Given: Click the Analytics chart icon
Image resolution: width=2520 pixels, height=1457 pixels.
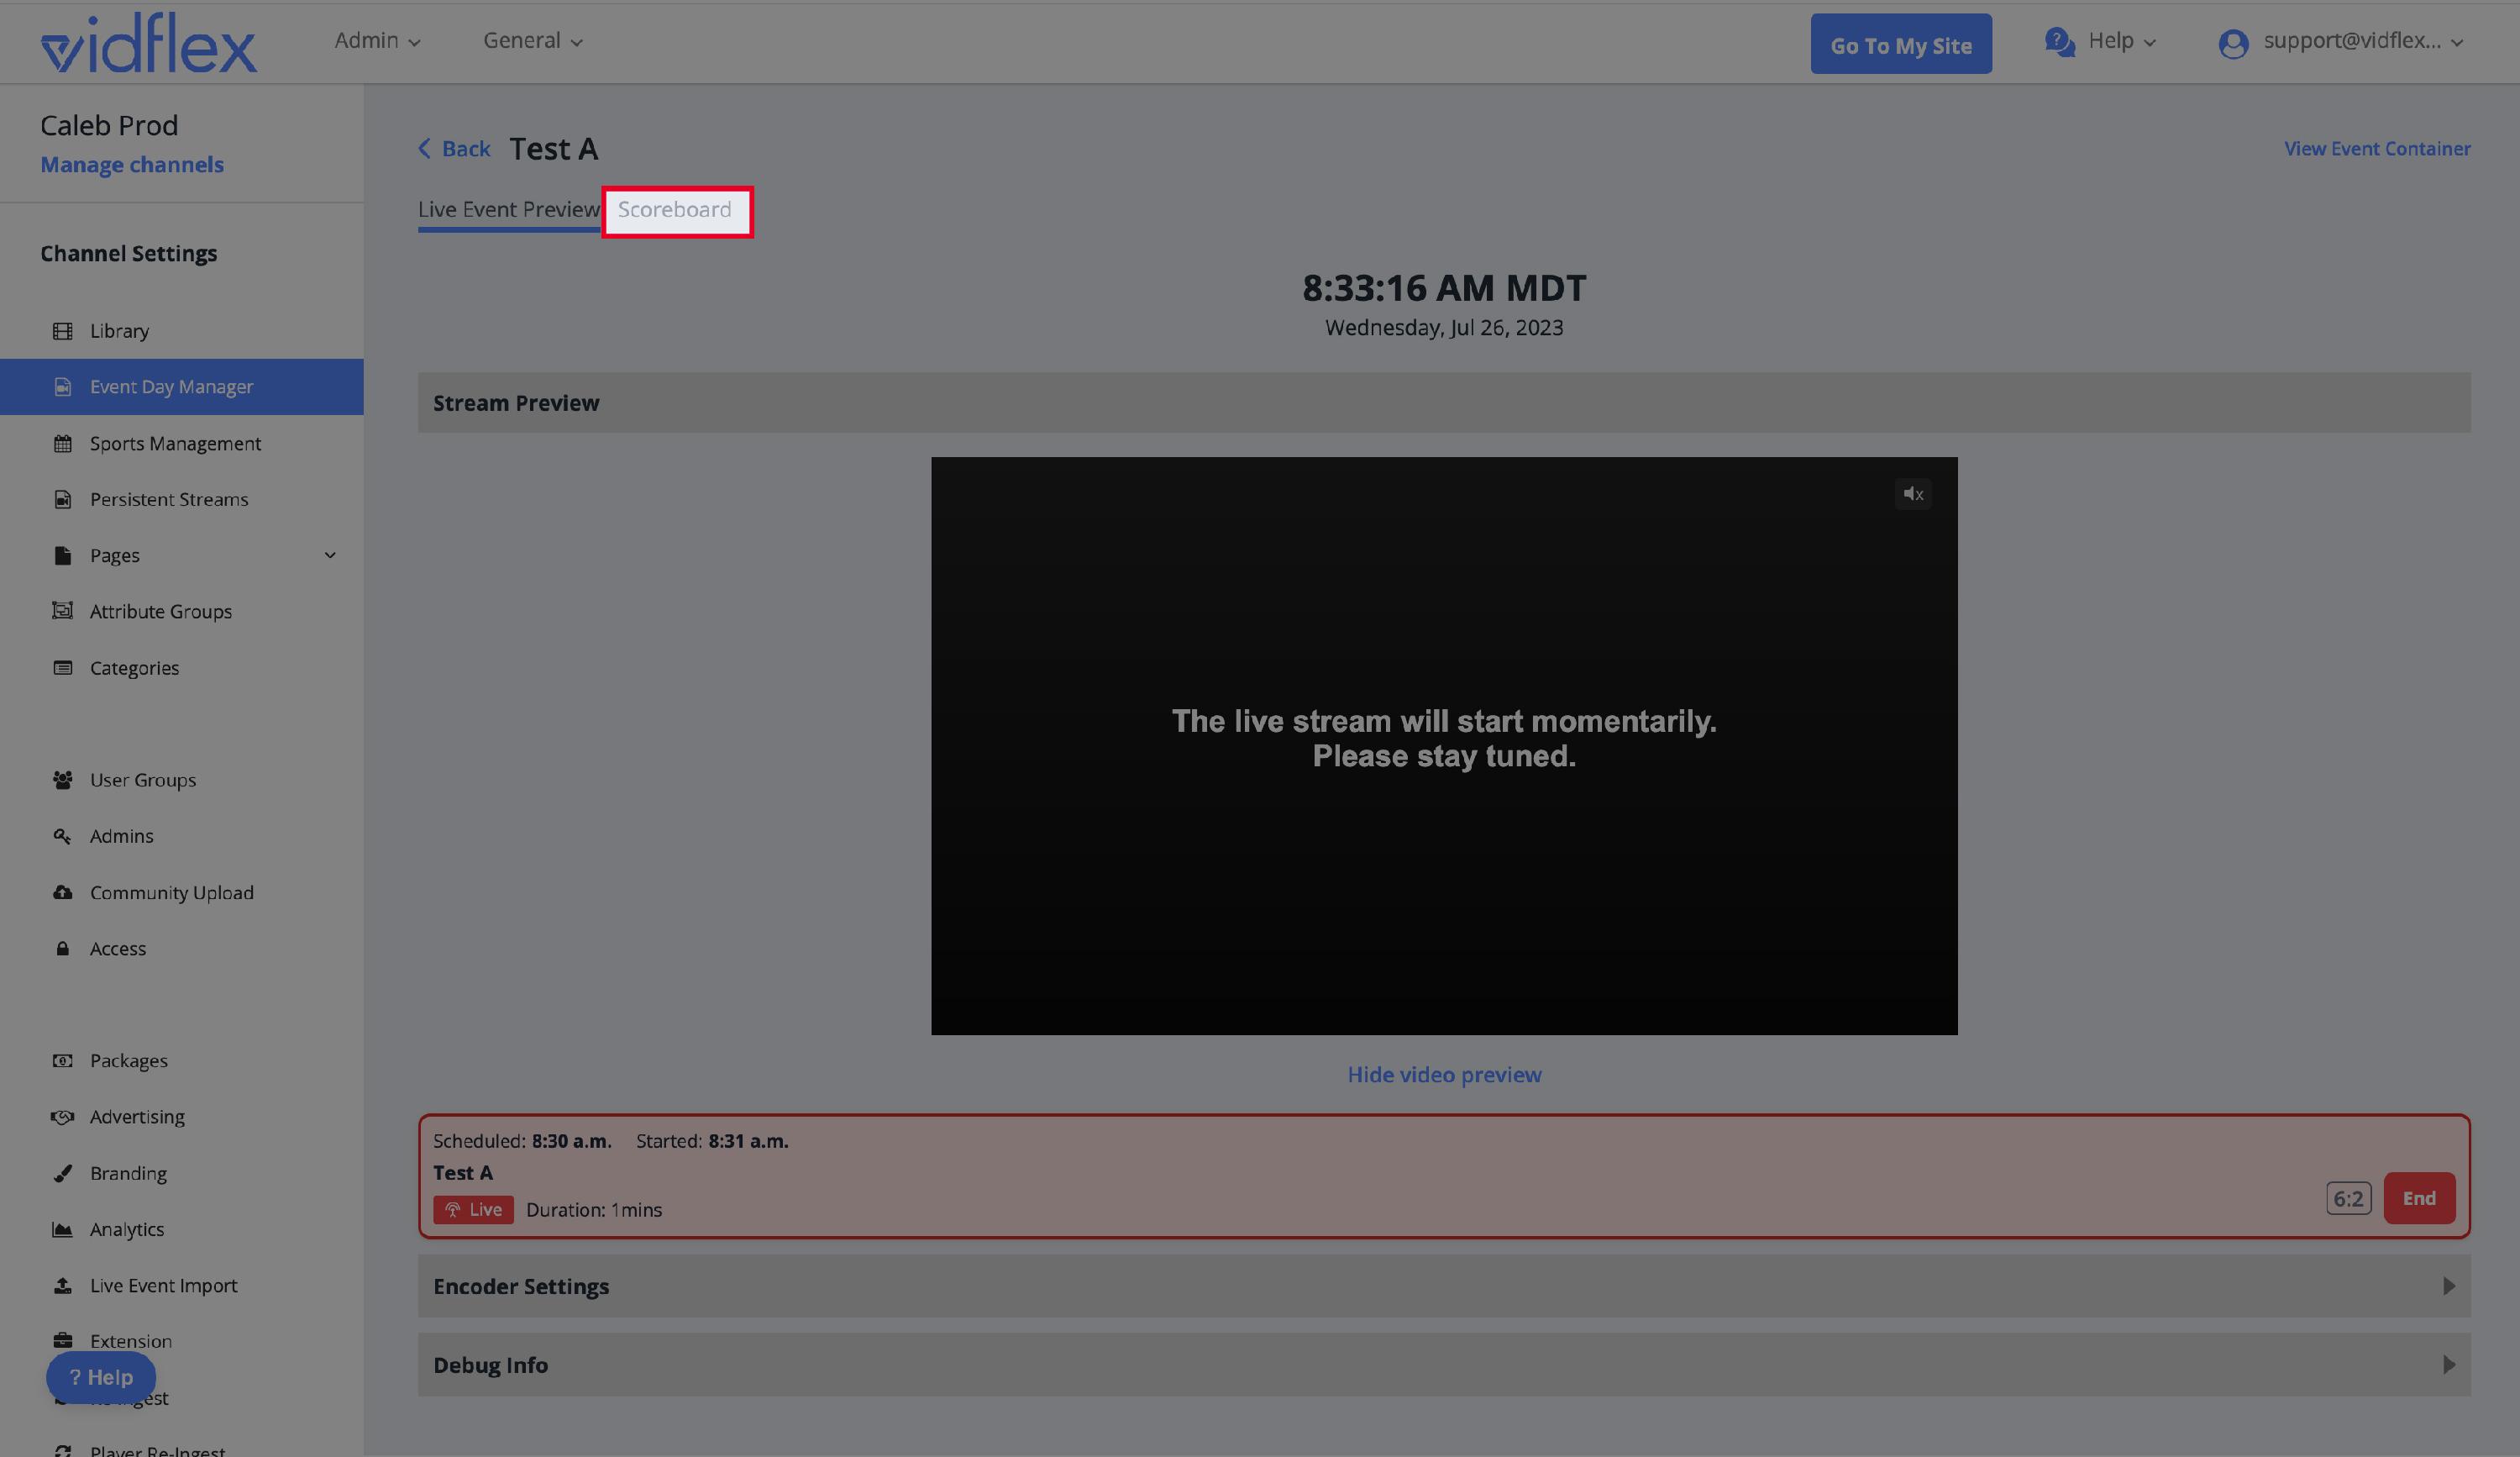Looking at the screenshot, I should 62,1229.
